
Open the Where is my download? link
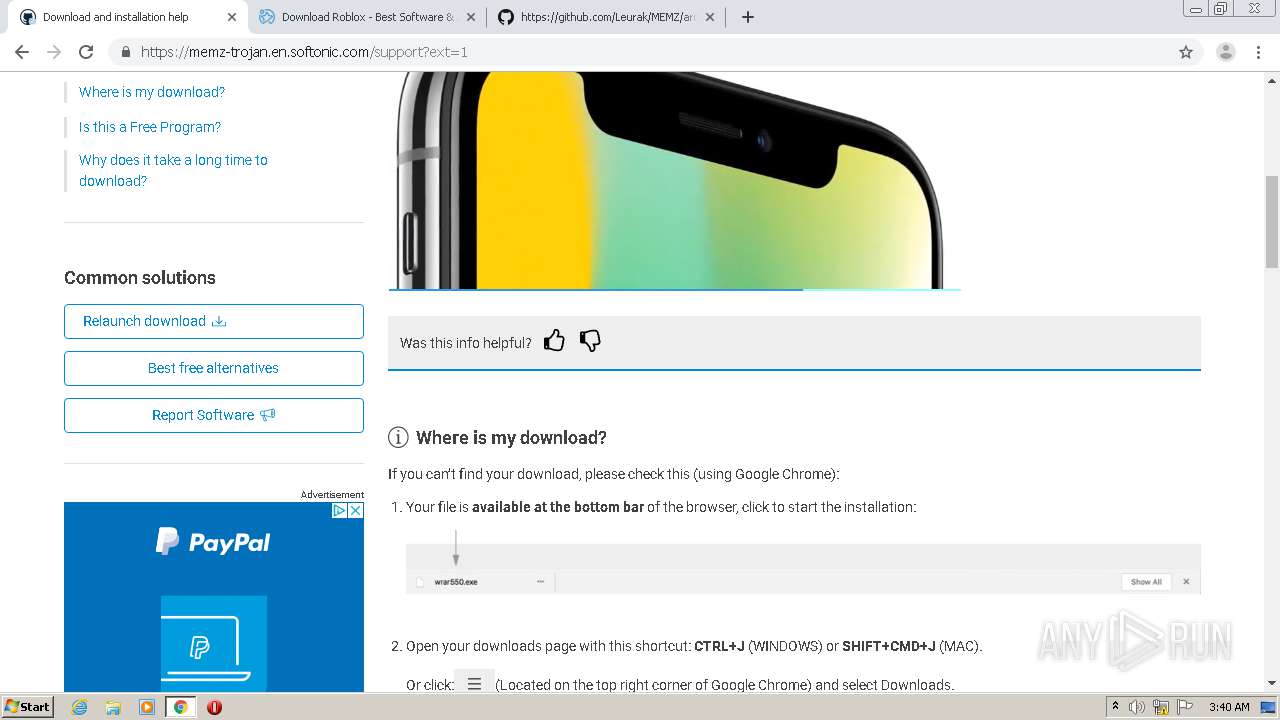(x=152, y=92)
